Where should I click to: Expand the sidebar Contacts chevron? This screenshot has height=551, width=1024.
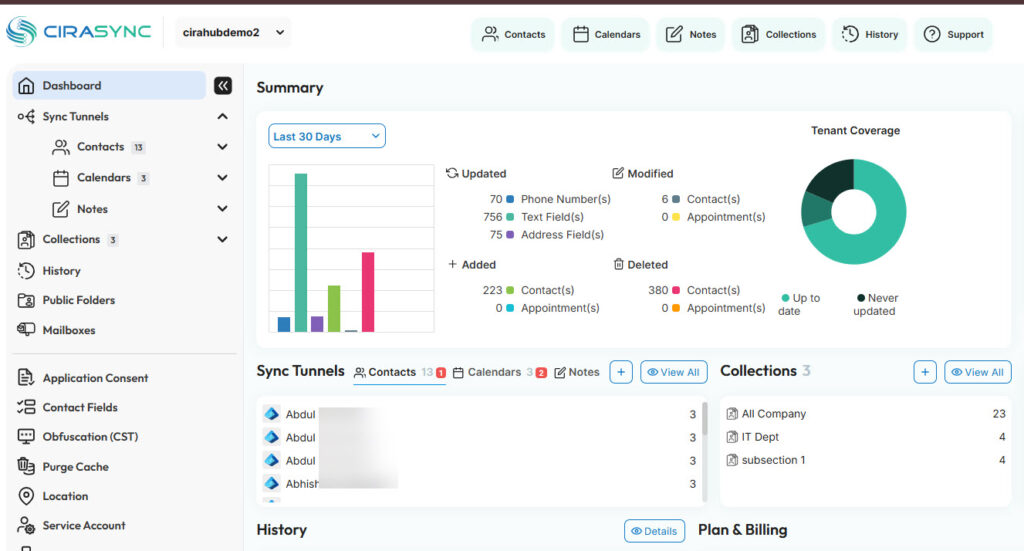[222, 147]
